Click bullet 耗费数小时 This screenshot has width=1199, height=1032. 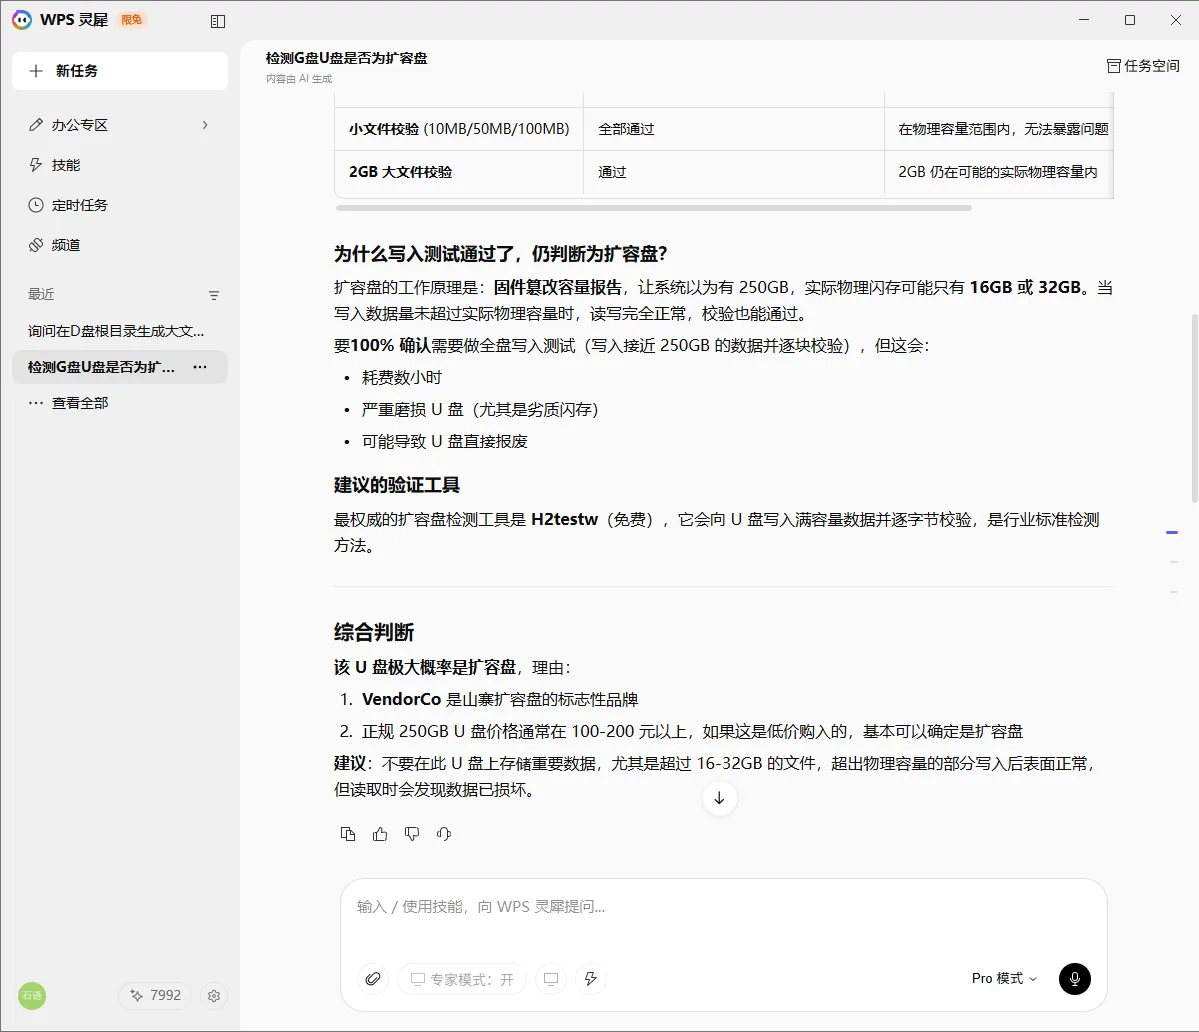click(x=401, y=378)
